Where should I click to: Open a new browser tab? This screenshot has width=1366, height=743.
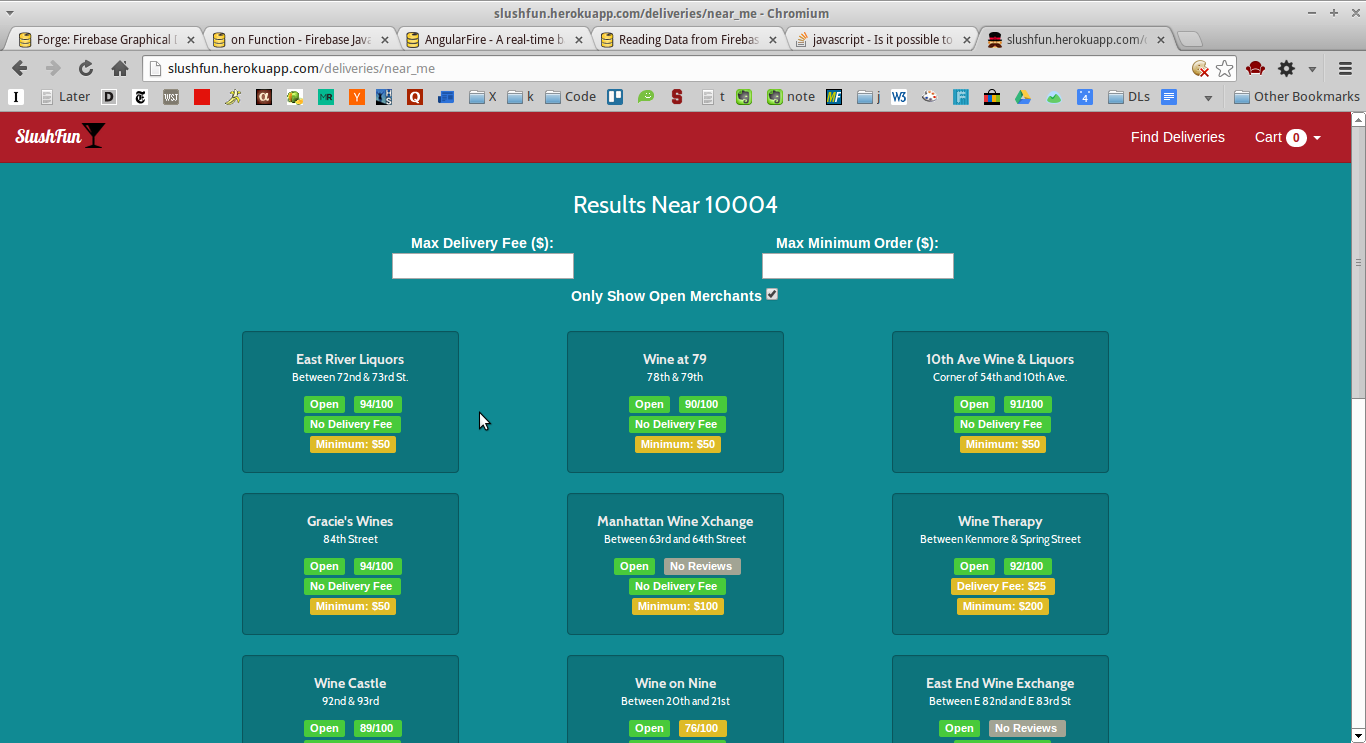click(x=1189, y=40)
